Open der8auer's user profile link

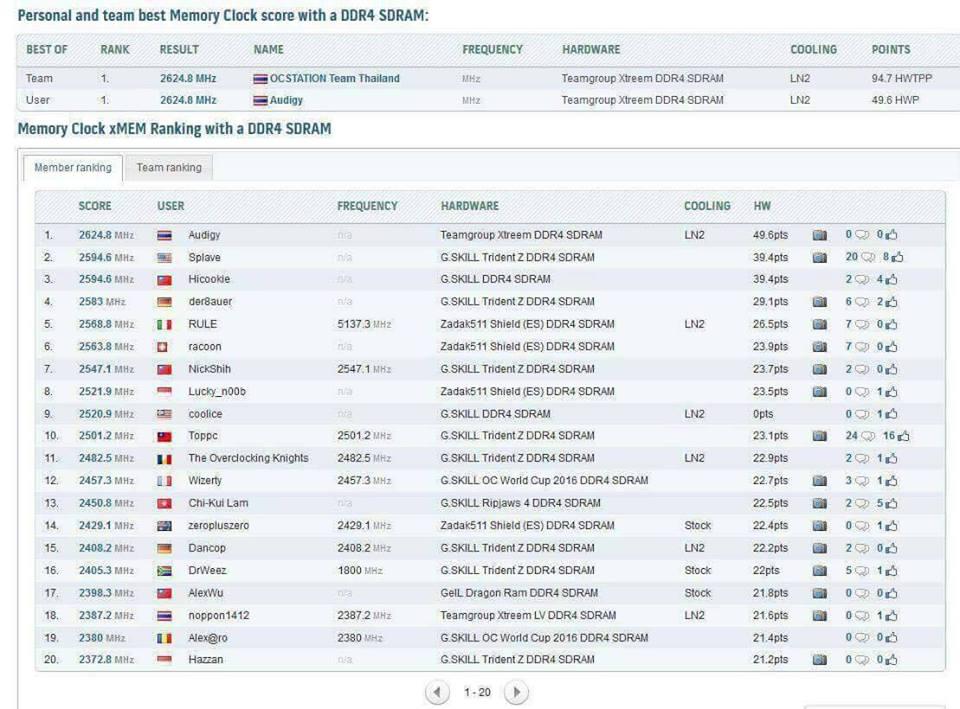(x=210, y=302)
